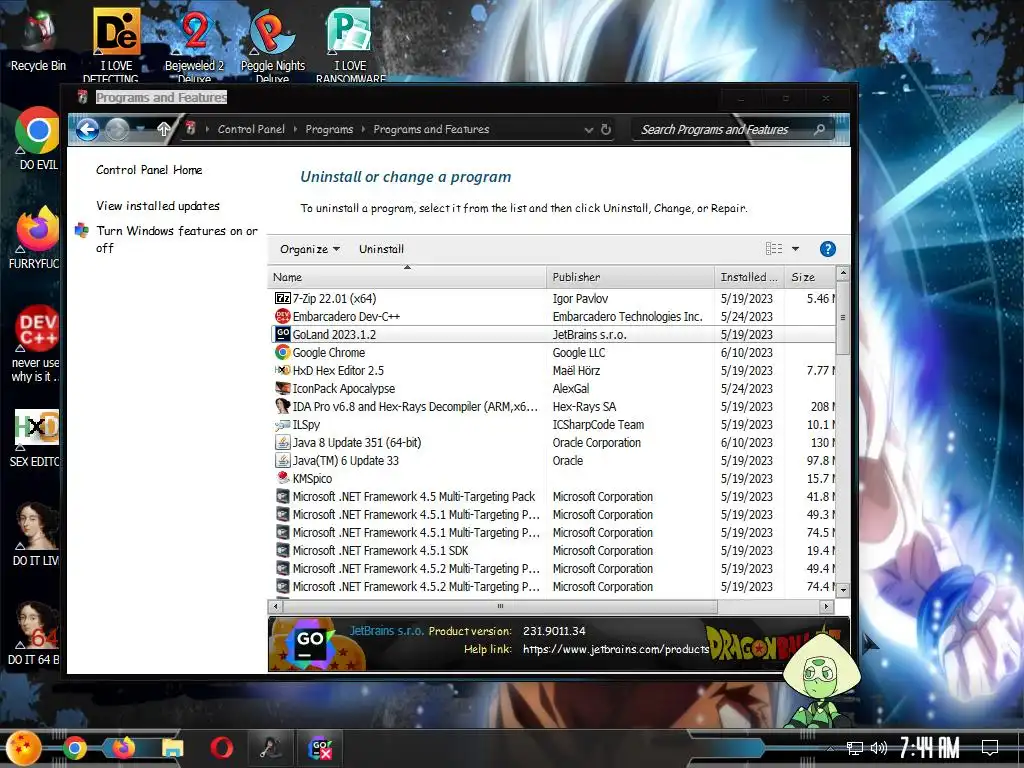Select Java 8 Update 351 (64-bit)
The height and width of the screenshot is (768, 1024).
coord(552,443)
